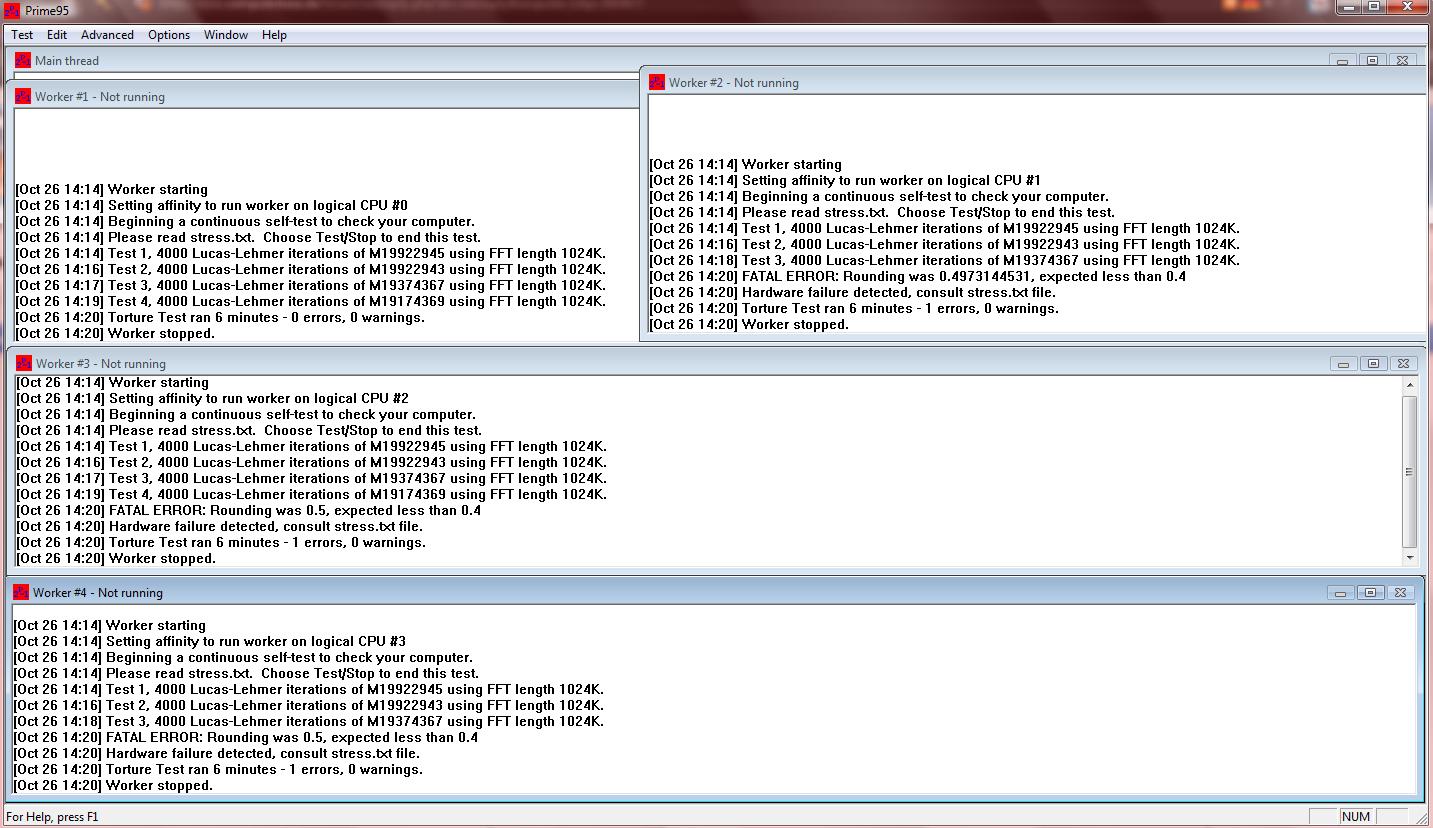Click the Main thread title text
The image size is (1433, 828).
pos(67,61)
